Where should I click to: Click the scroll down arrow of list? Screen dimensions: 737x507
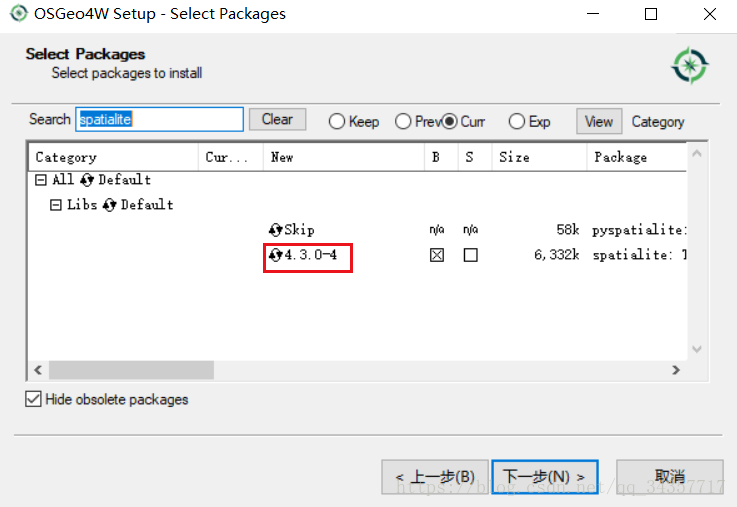click(697, 349)
